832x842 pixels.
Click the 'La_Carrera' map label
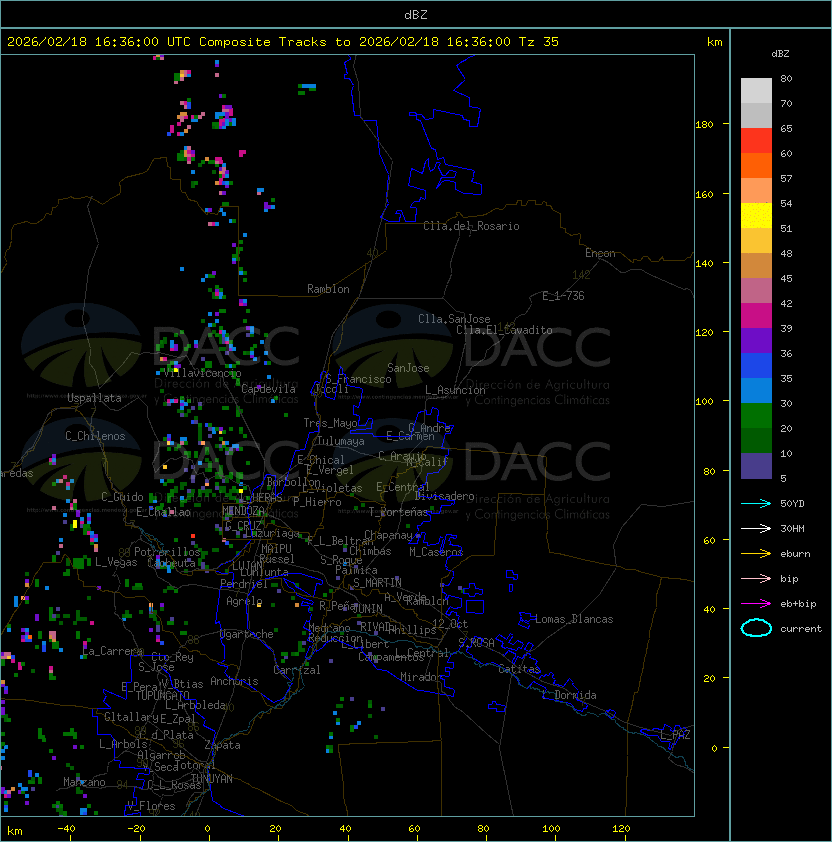pos(113,651)
